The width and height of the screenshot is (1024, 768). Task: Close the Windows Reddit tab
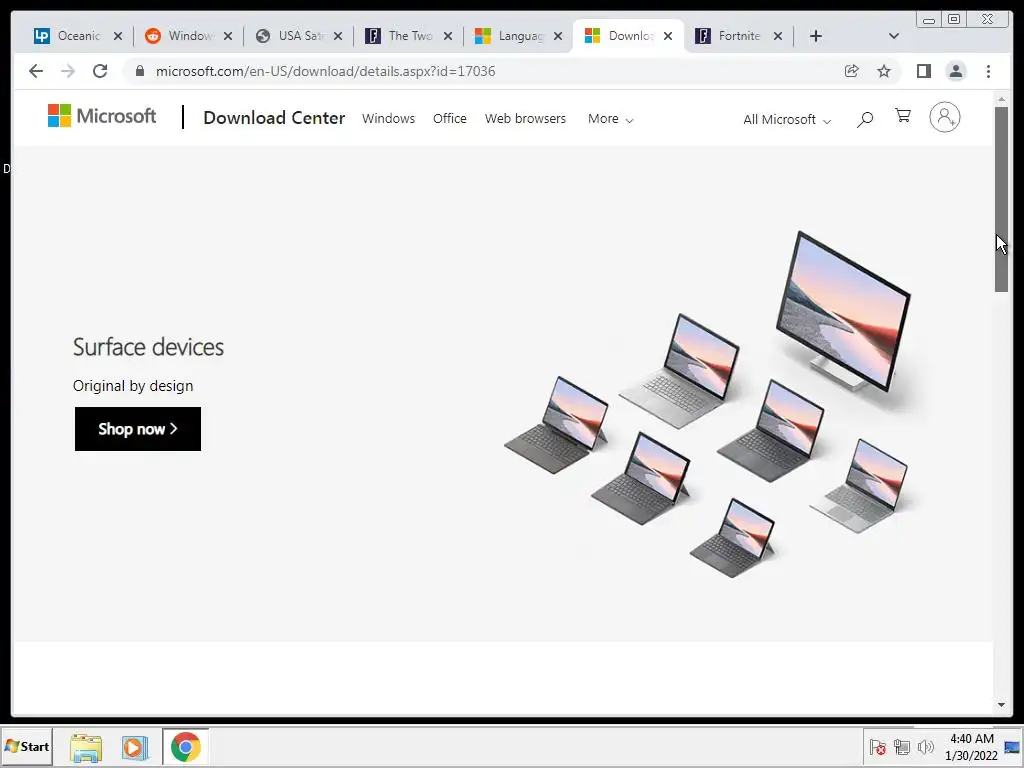[228, 36]
